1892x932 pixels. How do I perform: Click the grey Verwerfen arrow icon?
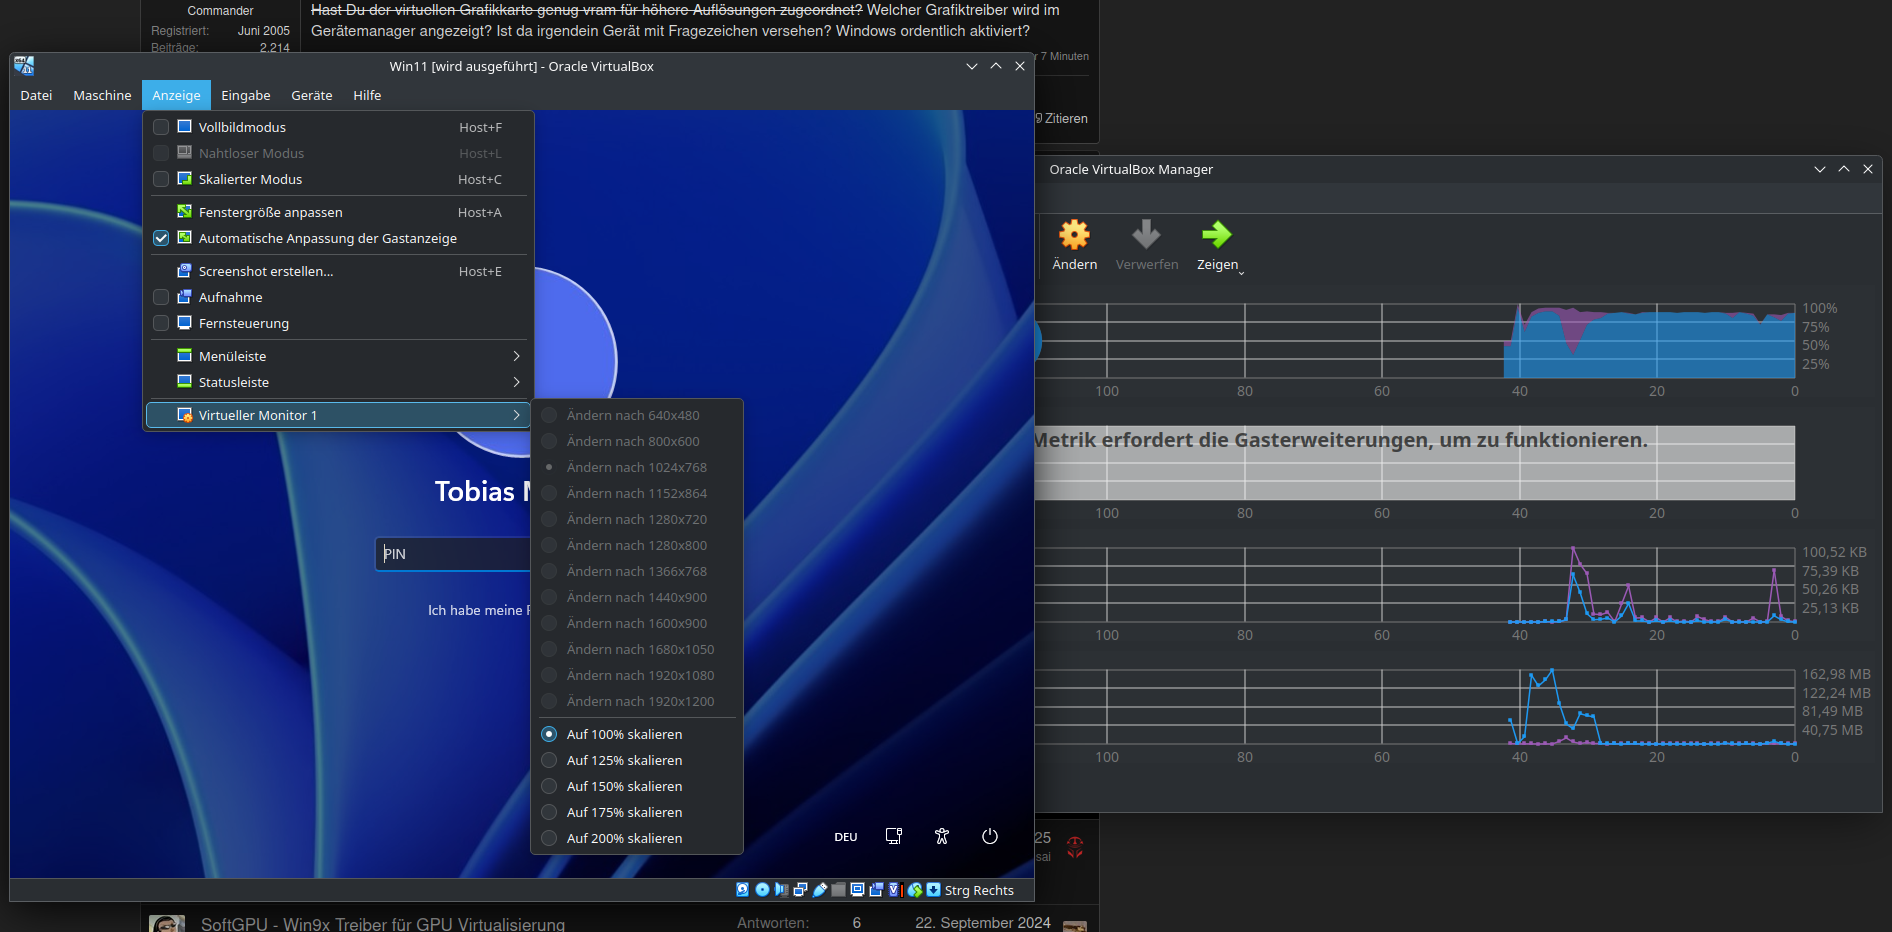point(1146,235)
